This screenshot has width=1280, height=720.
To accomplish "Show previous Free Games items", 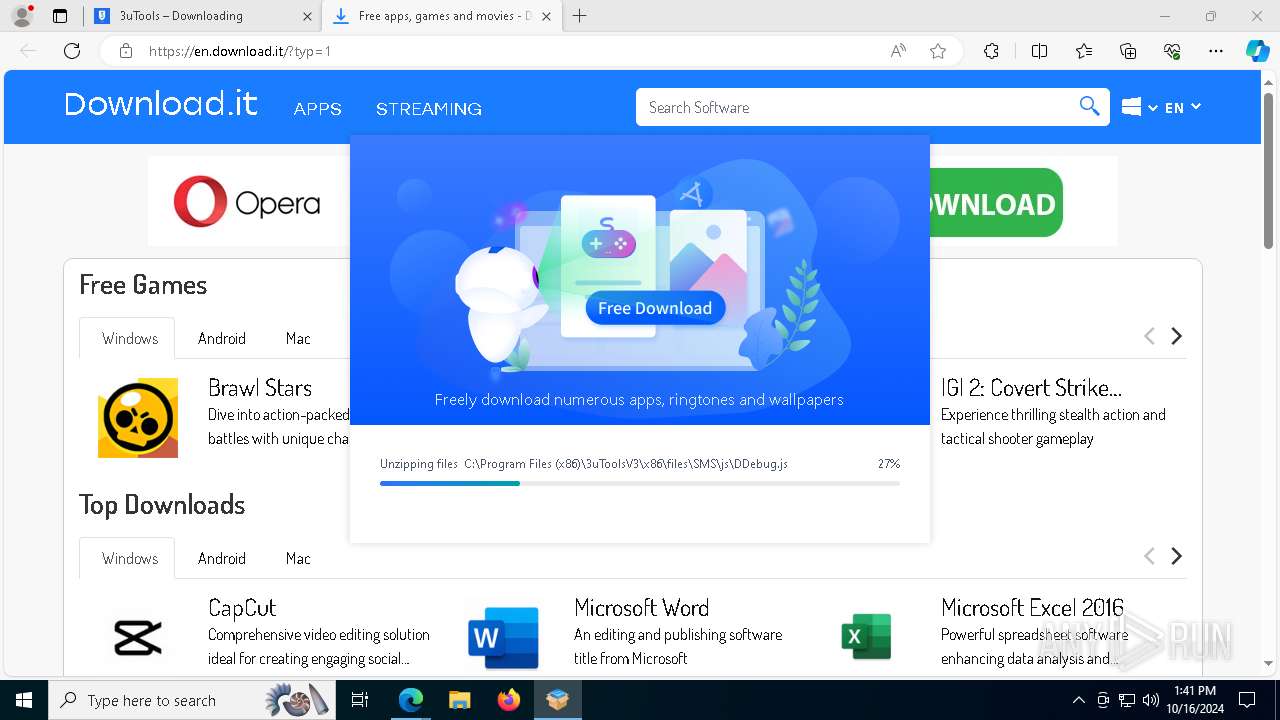I will 1149,336.
